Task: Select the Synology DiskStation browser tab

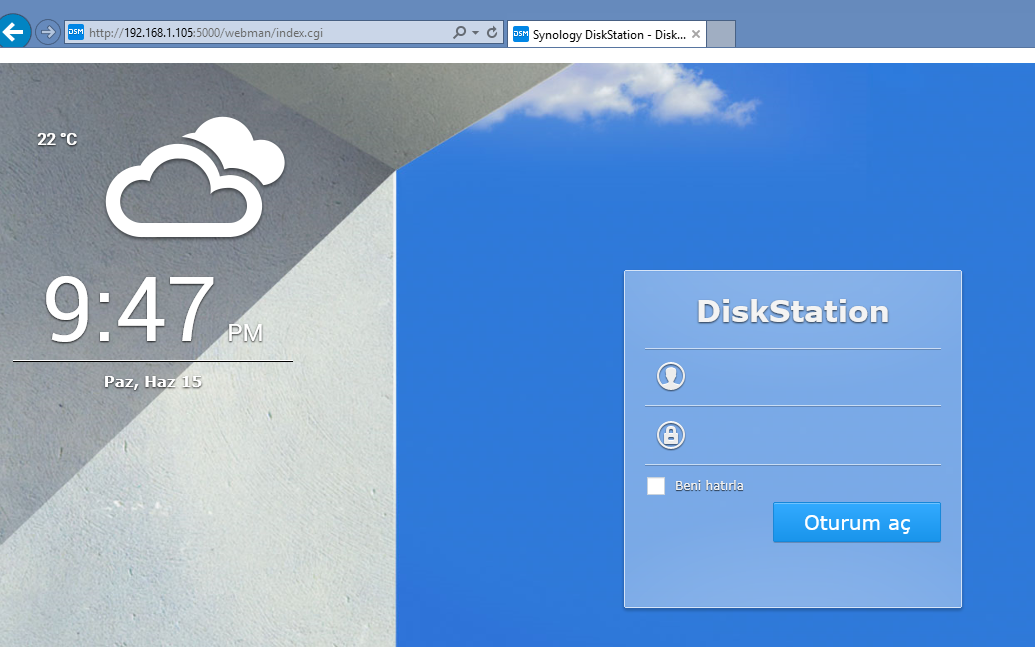Action: pos(607,34)
